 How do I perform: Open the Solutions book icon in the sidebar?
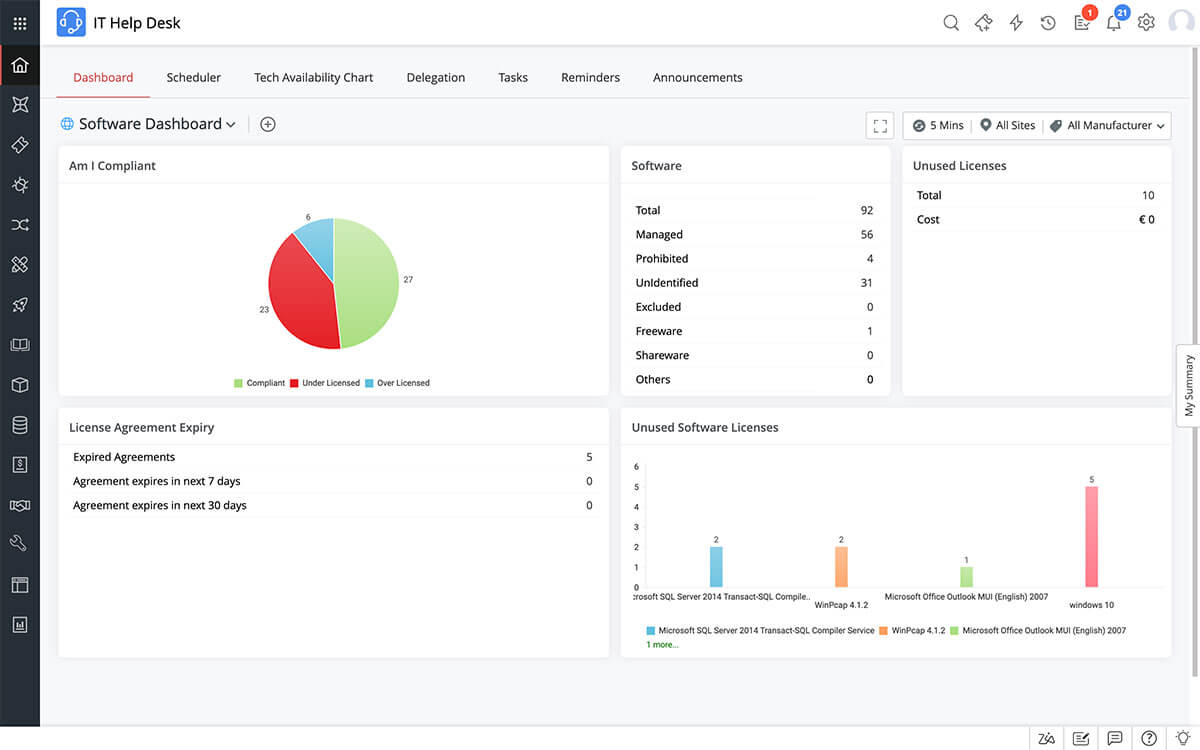[20, 344]
